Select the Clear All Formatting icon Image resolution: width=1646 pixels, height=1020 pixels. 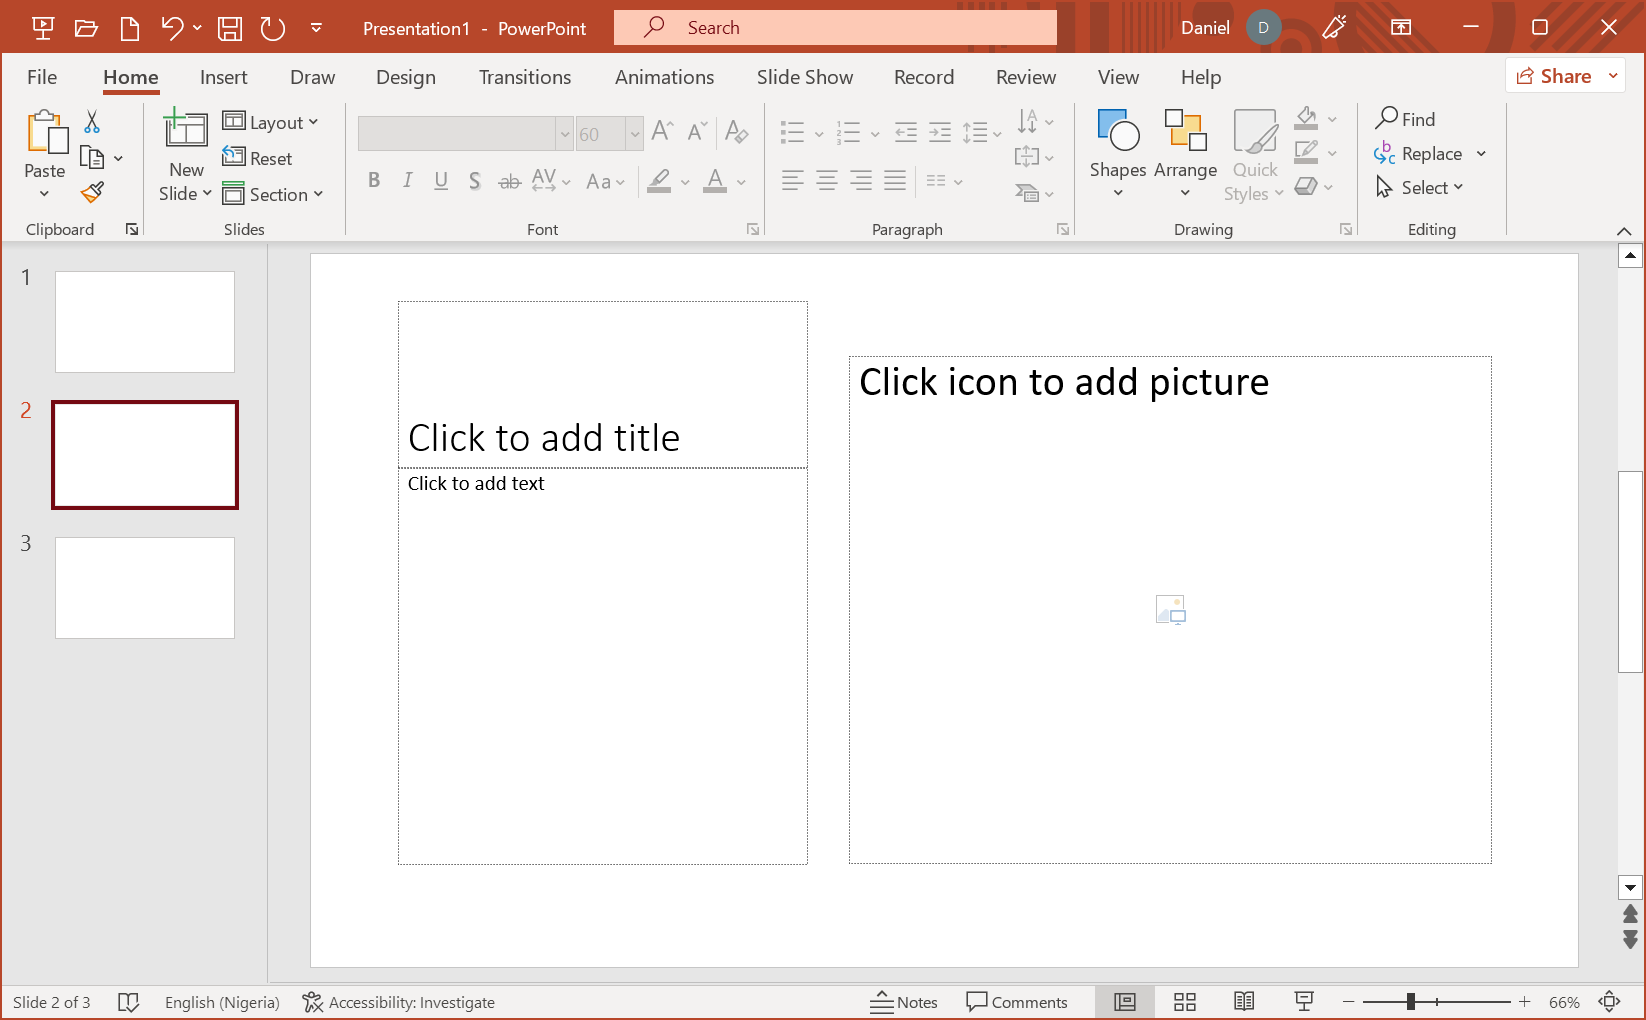click(x=737, y=132)
